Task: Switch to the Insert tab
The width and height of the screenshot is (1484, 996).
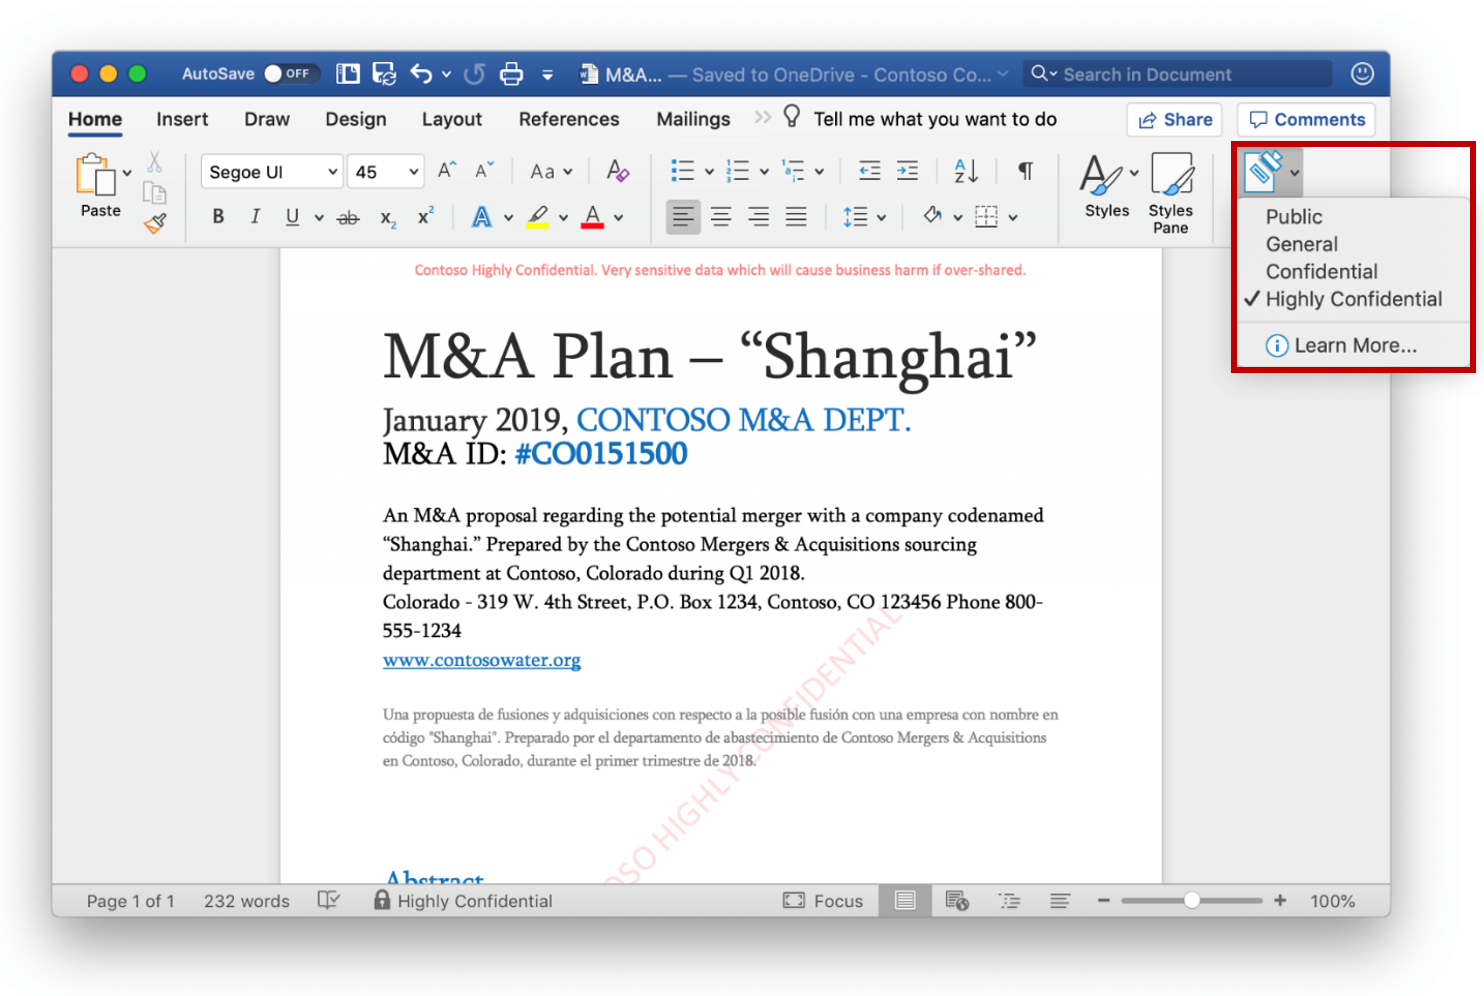Action: click(x=181, y=119)
